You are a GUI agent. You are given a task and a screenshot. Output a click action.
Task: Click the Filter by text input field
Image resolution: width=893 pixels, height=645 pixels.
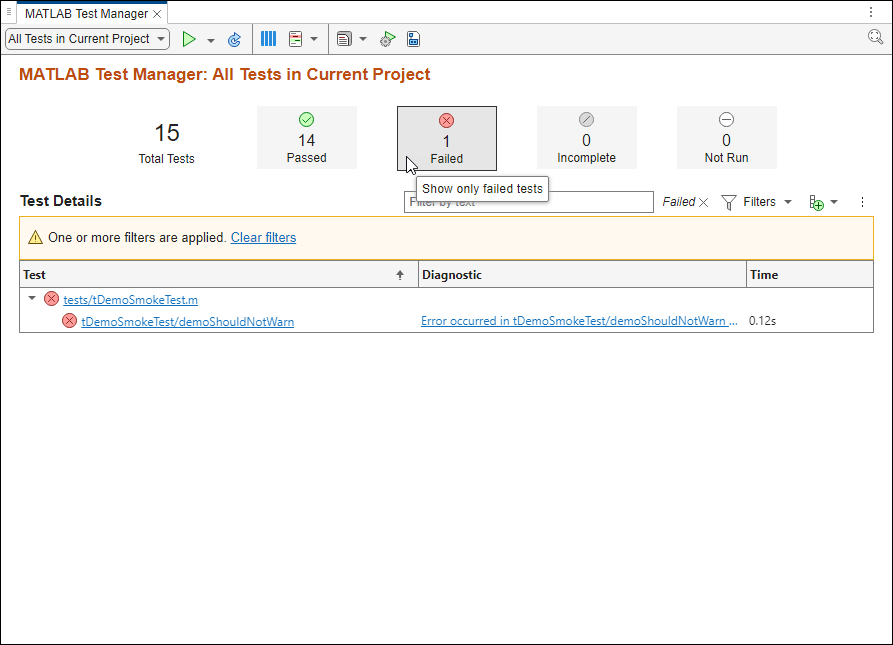529,202
